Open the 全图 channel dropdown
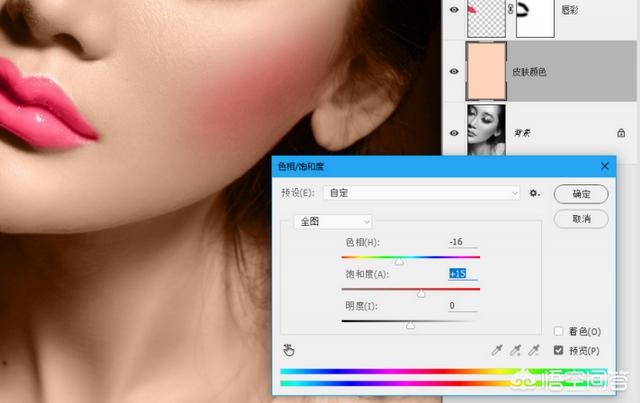Screen dimensions: 640x403 point(333,222)
